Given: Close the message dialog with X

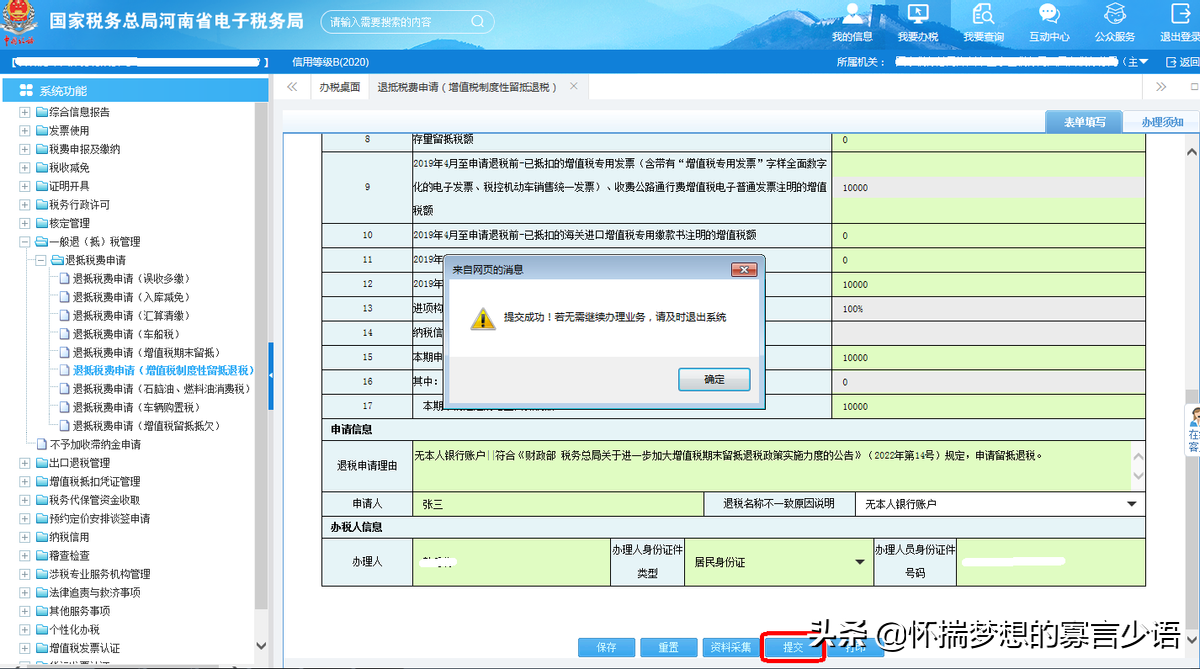Looking at the screenshot, I should 743,270.
